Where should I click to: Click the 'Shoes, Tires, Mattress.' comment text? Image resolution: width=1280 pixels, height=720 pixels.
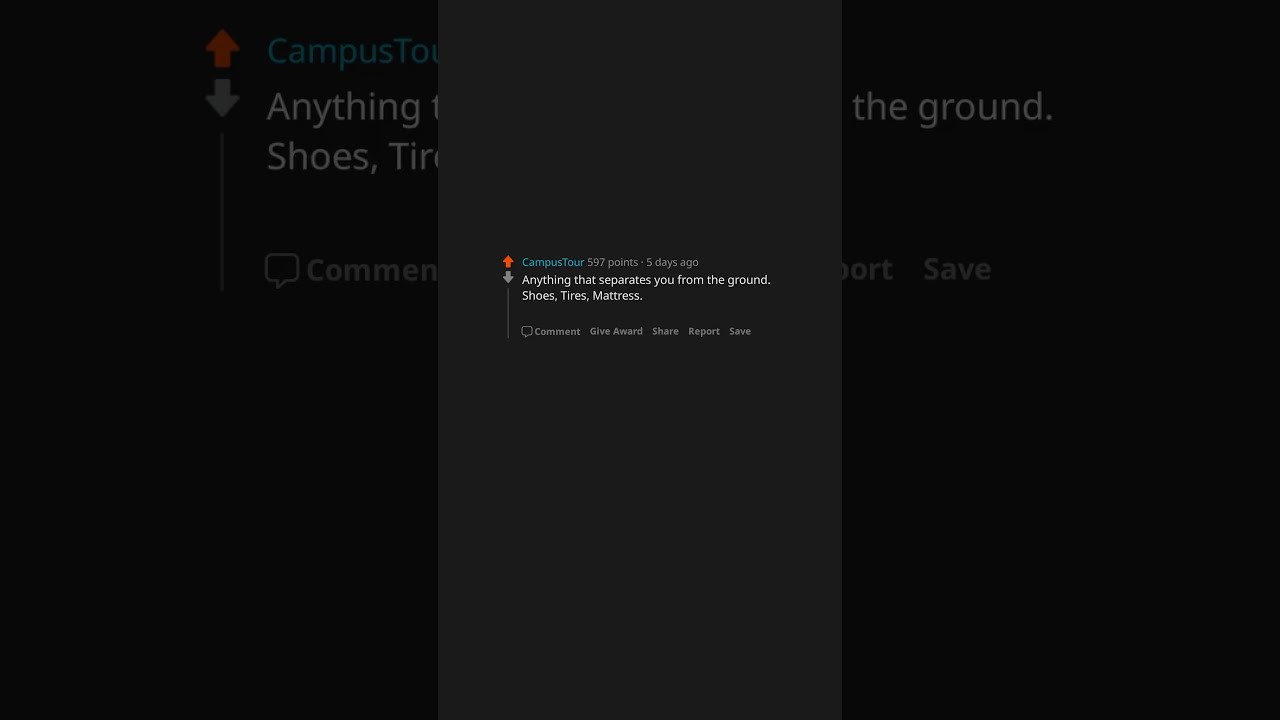pos(582,296)
